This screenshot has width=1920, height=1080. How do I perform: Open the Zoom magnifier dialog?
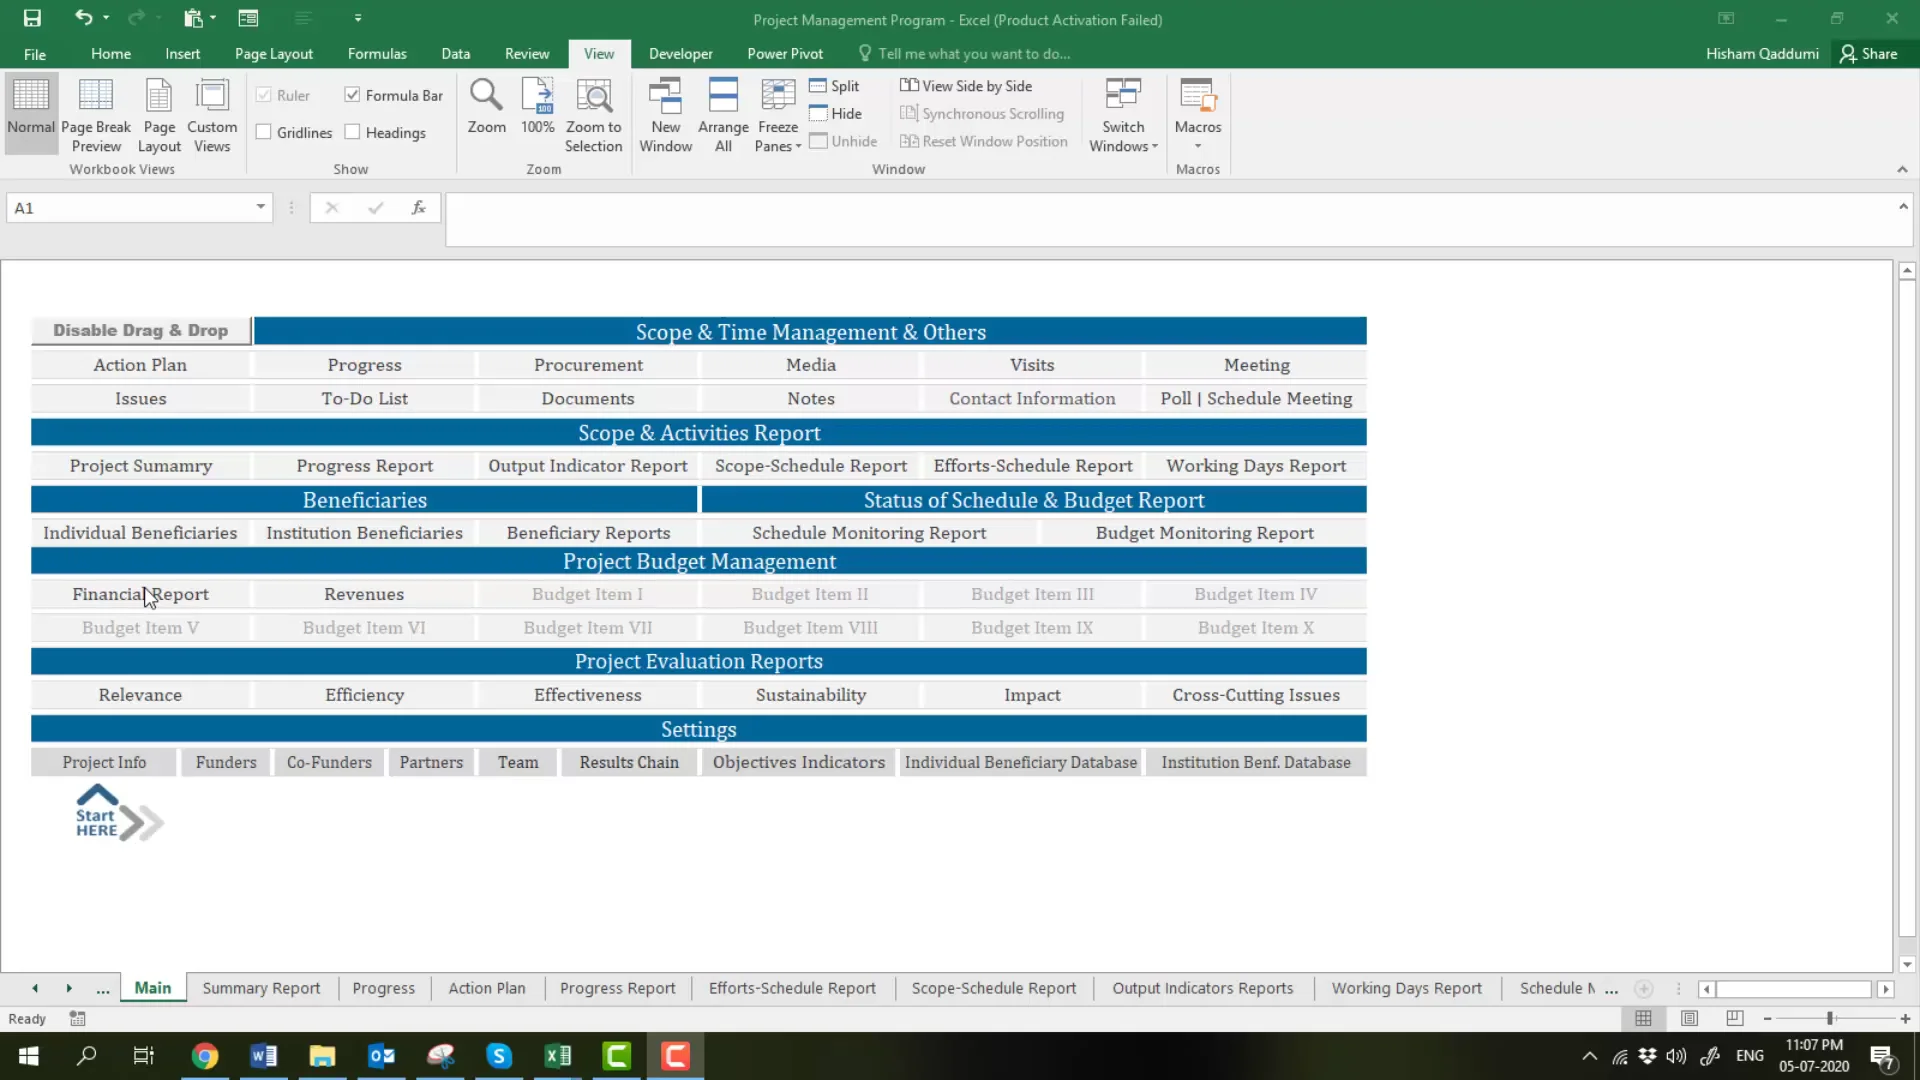[487, 106]
